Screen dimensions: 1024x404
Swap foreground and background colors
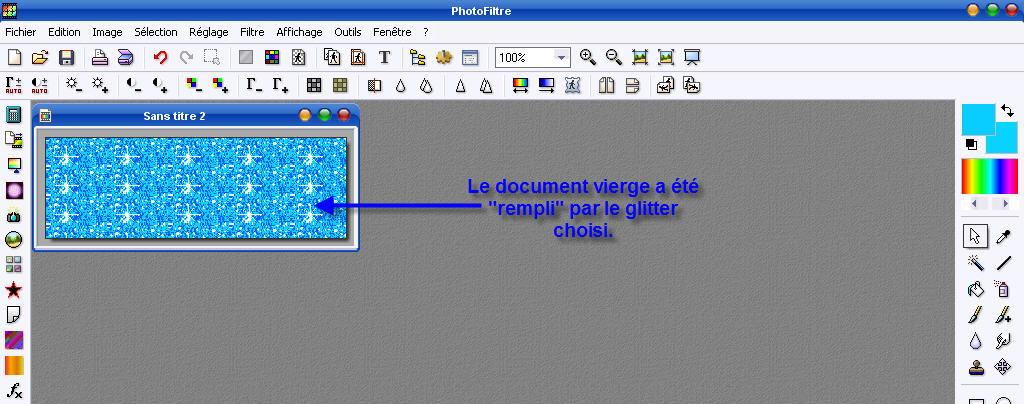[x=1007, y=111]
